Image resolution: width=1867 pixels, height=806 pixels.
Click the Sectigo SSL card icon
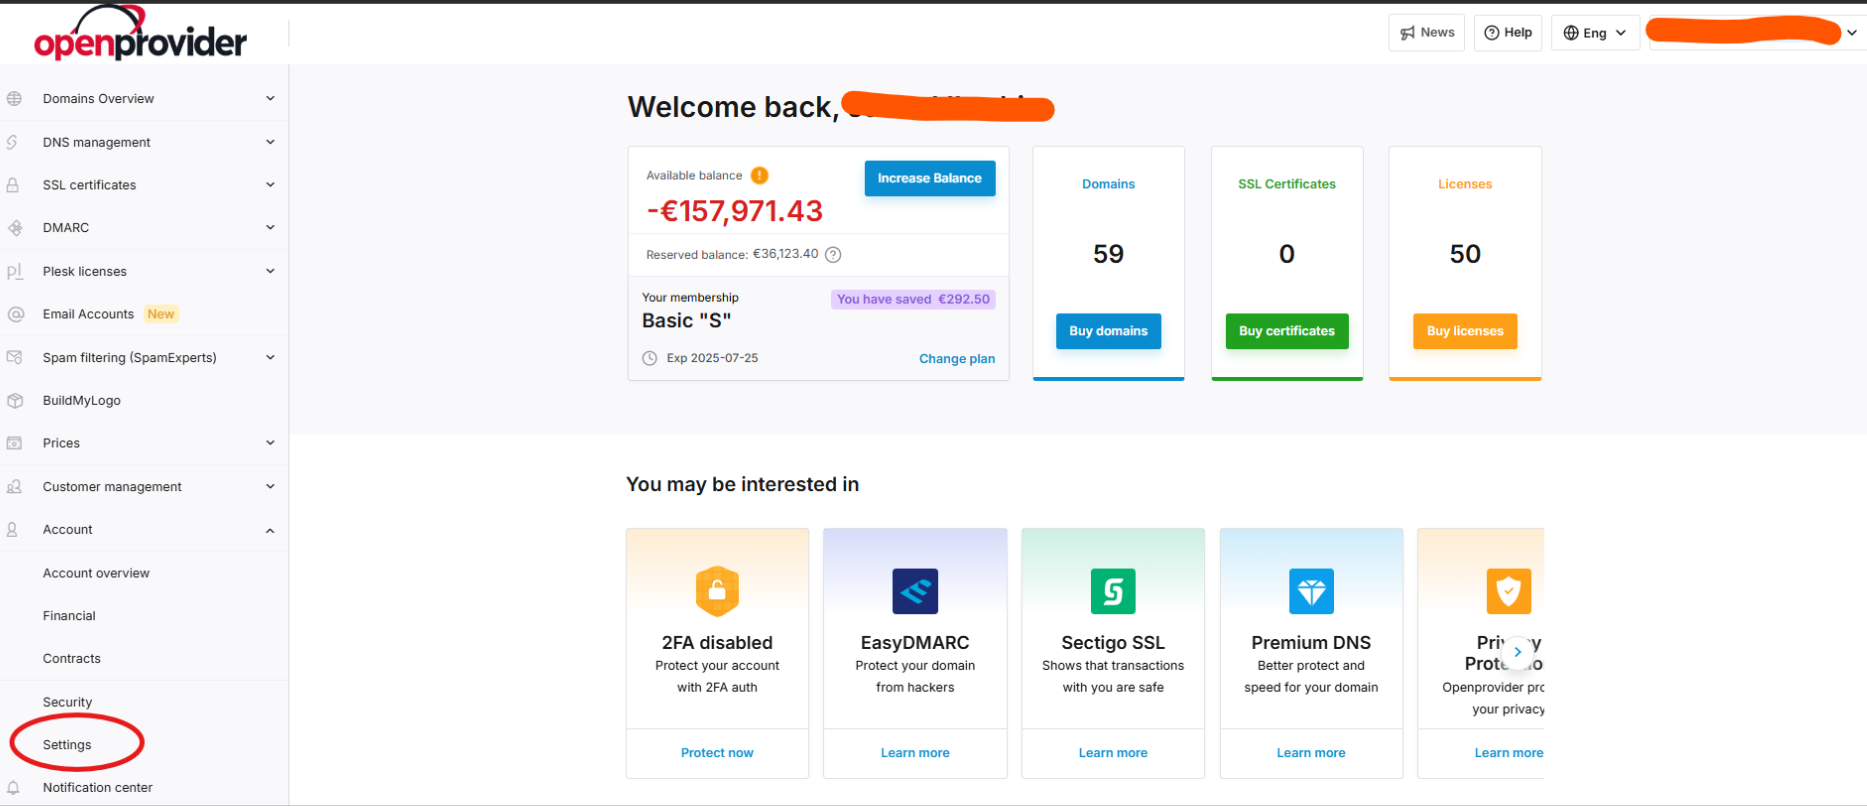point(1113,591)
